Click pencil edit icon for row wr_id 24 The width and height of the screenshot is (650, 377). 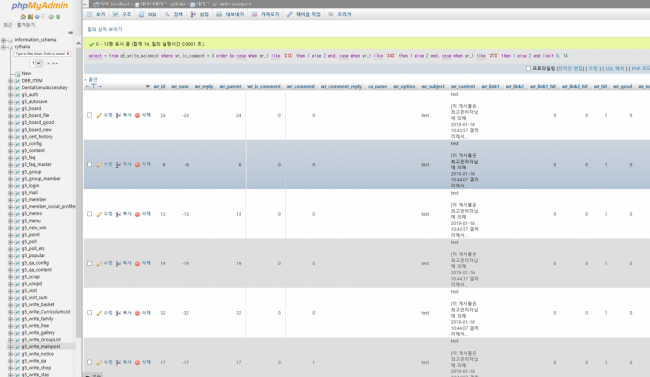tap(99, 115)
